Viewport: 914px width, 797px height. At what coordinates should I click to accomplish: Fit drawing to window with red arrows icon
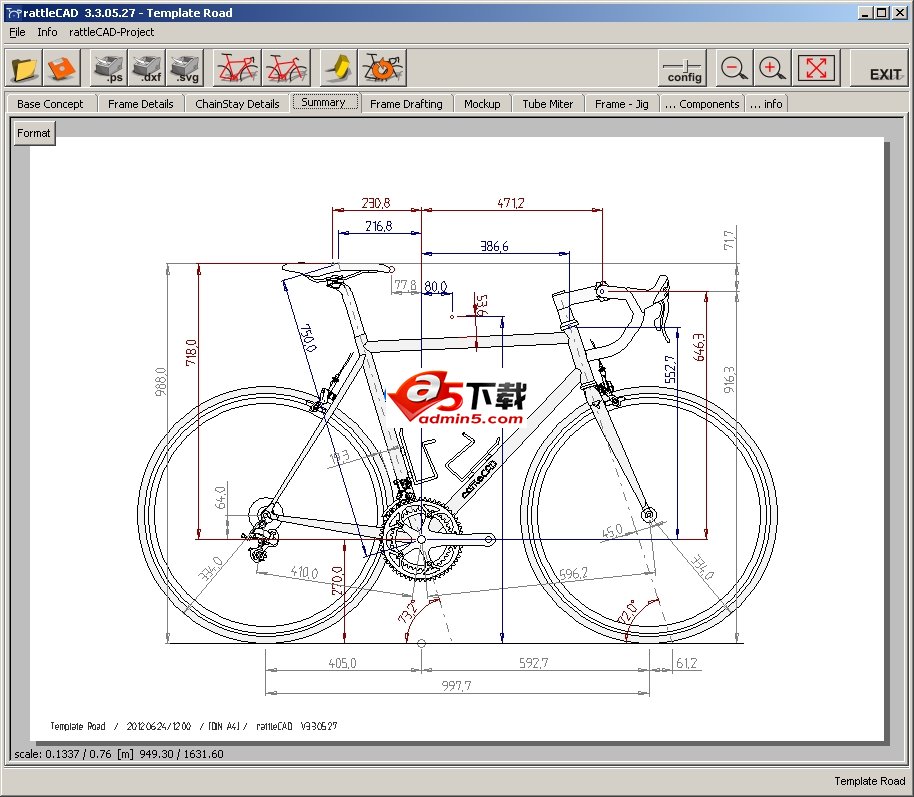[817, 69]
